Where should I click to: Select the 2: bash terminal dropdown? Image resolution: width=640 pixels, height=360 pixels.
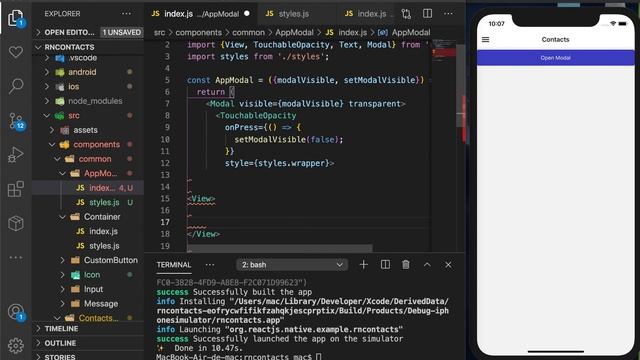tap(292, 265)
